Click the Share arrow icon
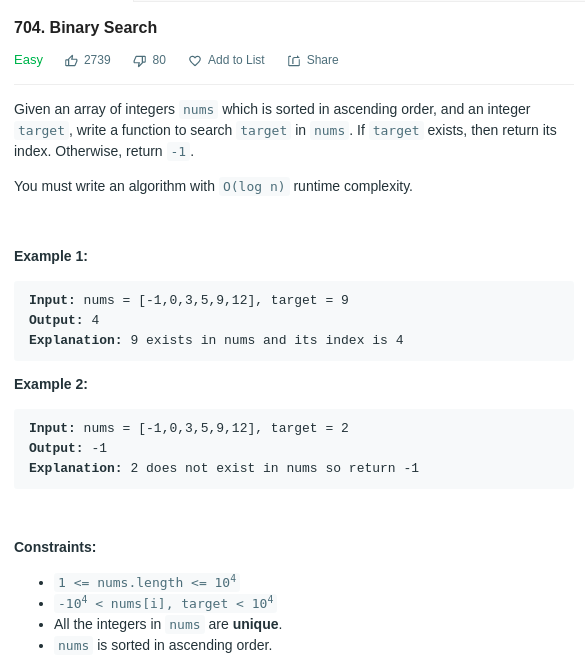Screen dimensions: 585x672 coord(294,61)
